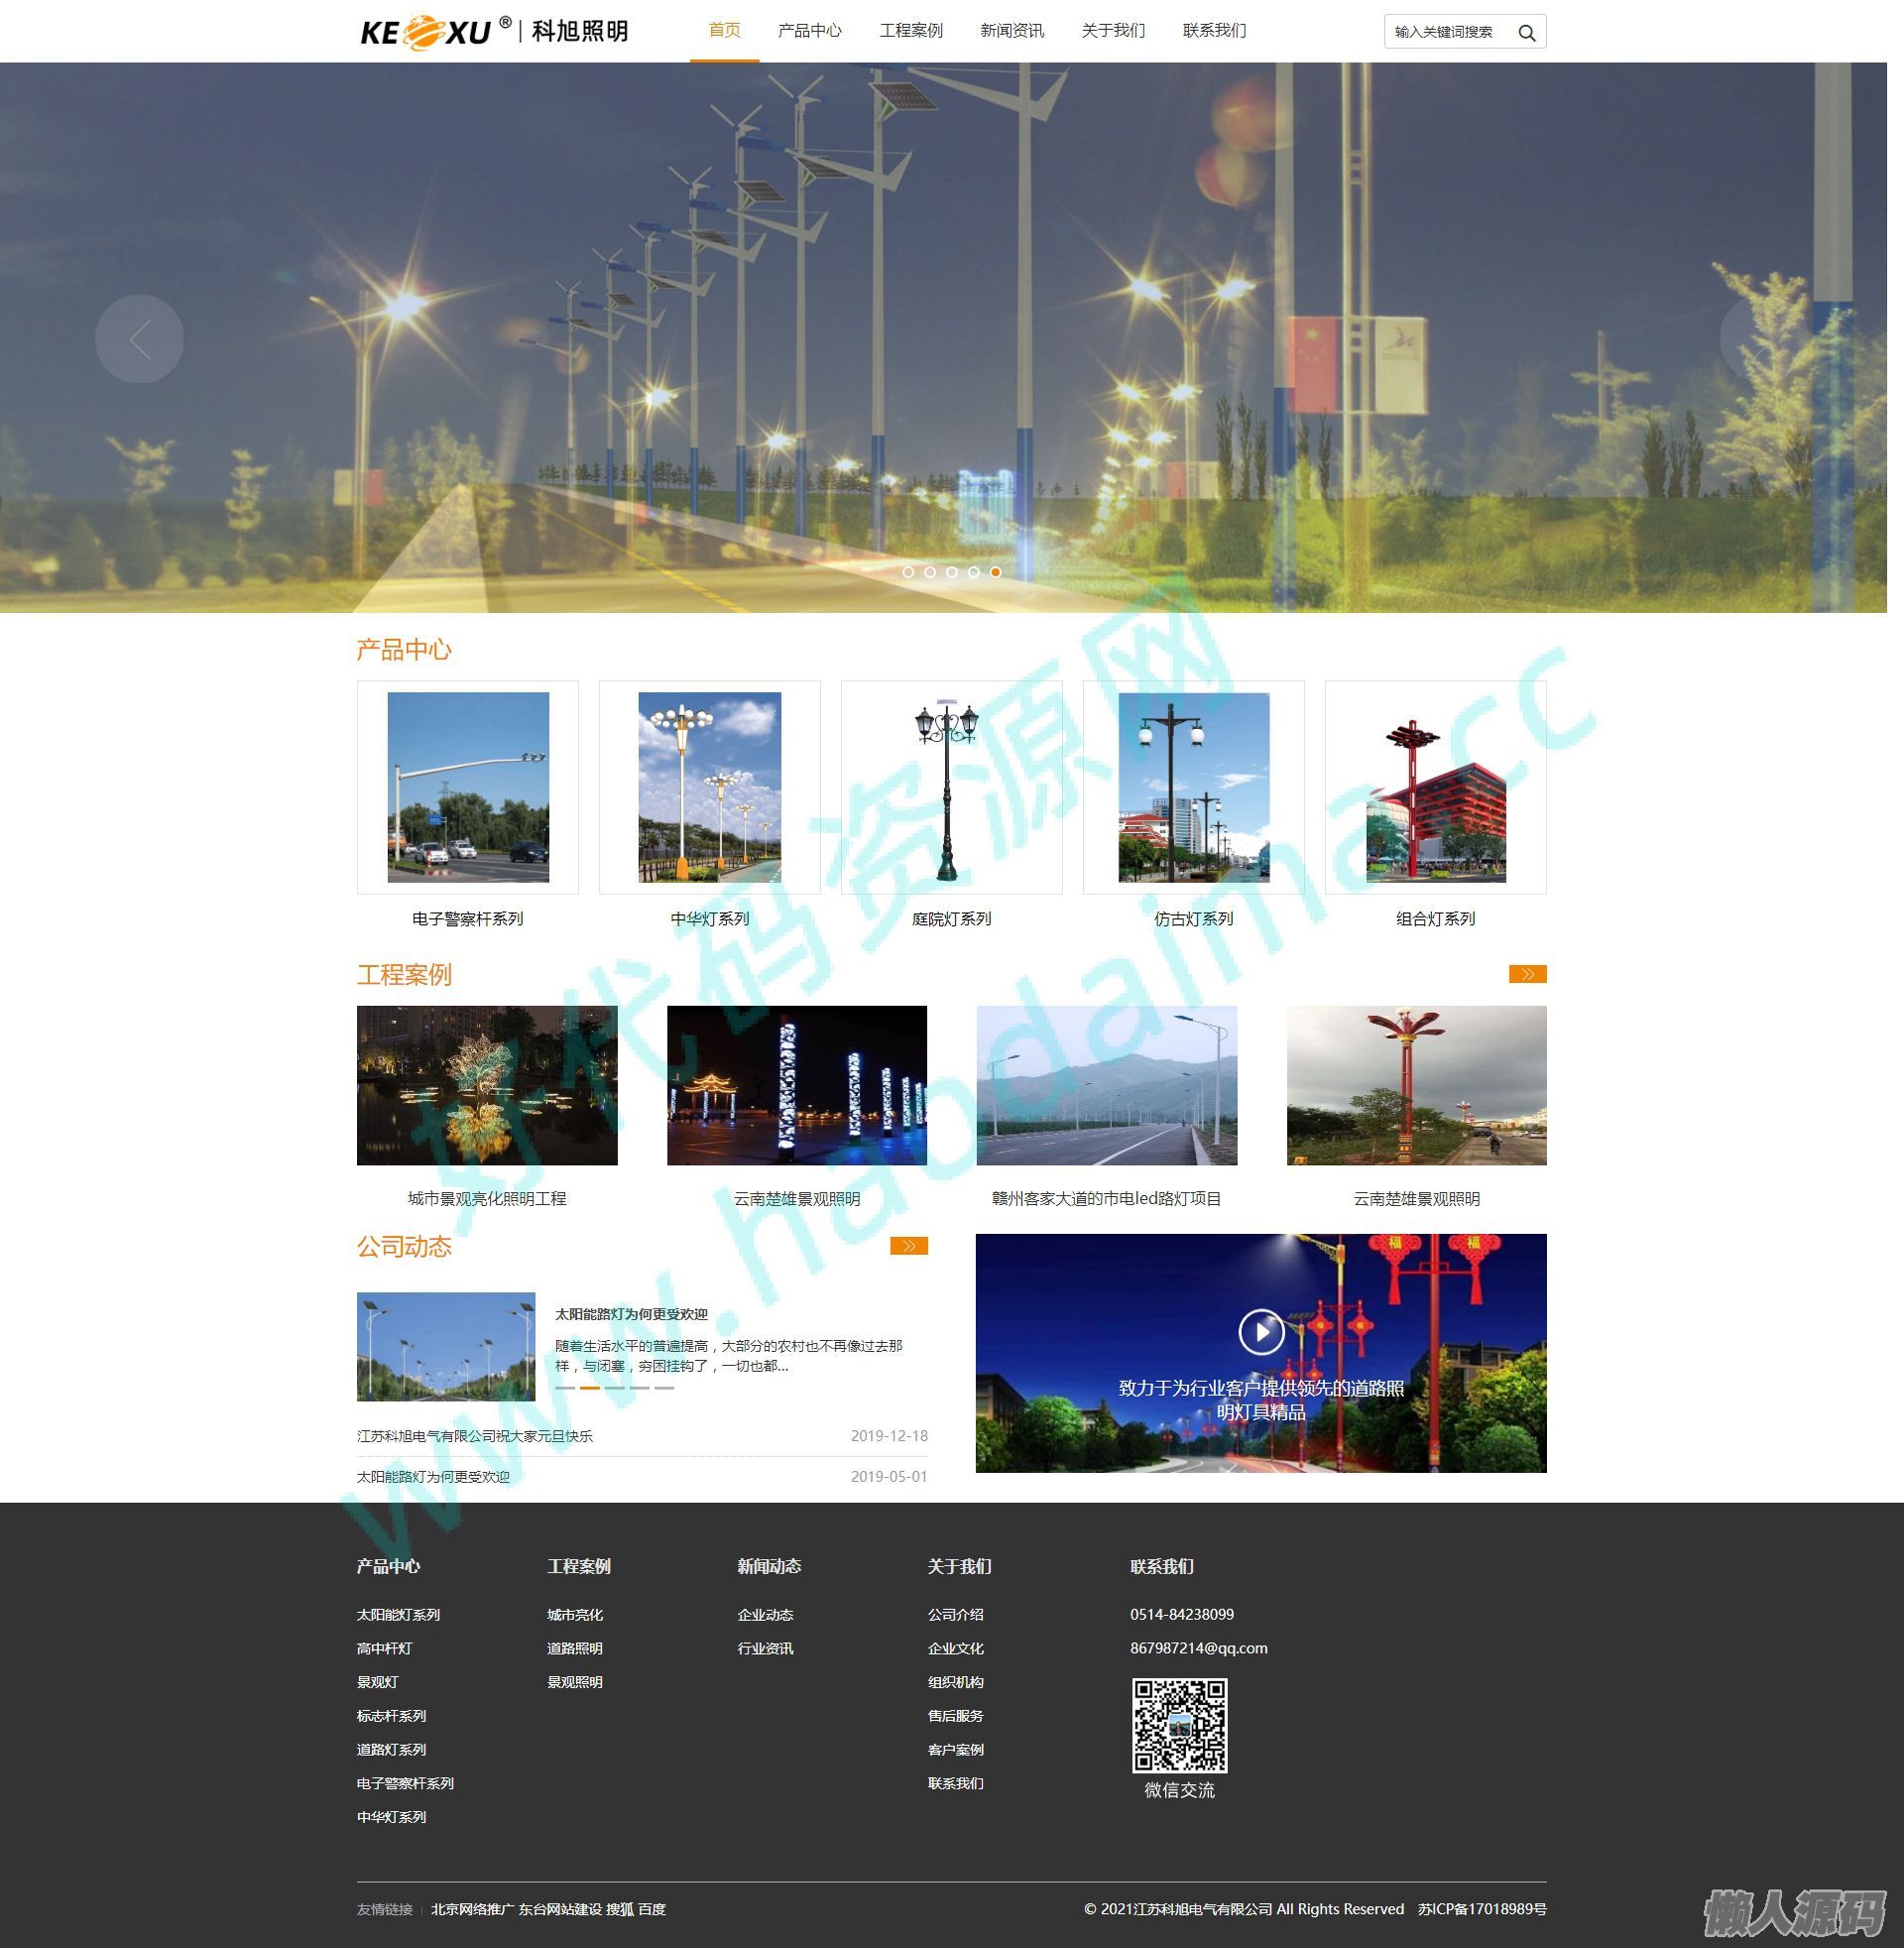Open the 庭院灯系列 product thumbnail

click(951, 788)
